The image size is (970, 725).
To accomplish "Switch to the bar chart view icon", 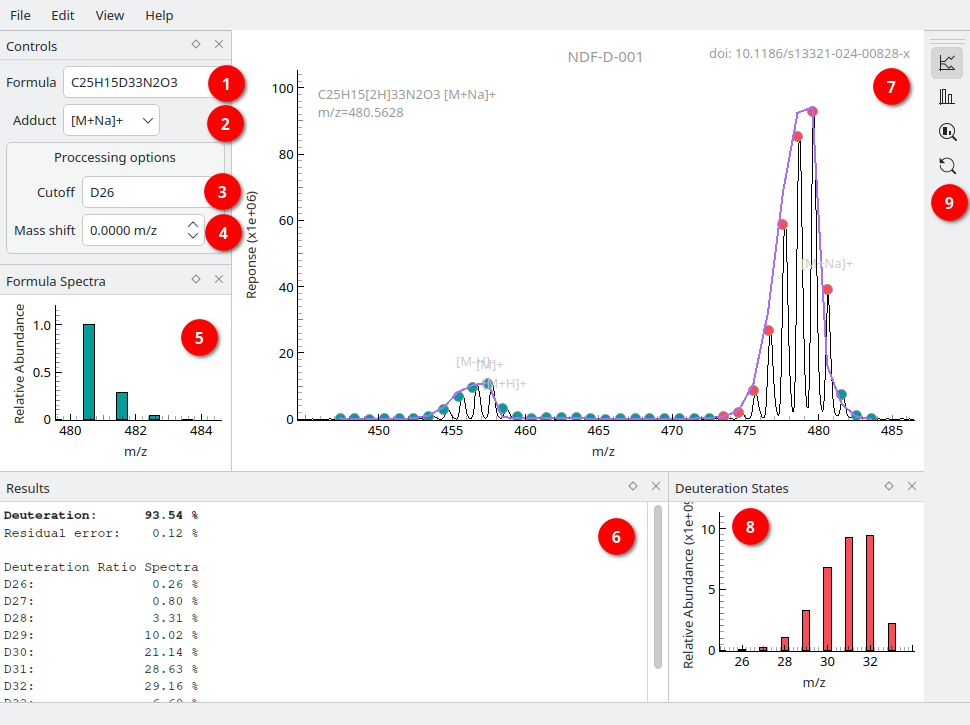I will click(x=946, y=97).
